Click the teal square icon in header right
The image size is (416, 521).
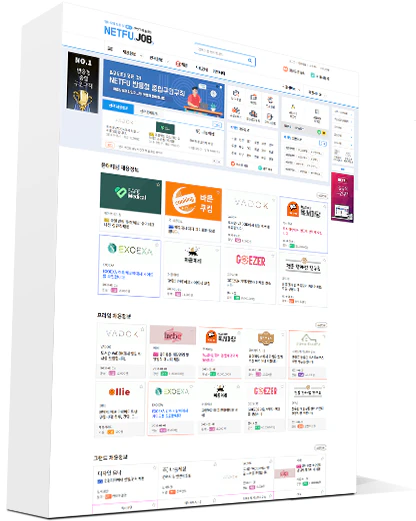coord(312,75)
